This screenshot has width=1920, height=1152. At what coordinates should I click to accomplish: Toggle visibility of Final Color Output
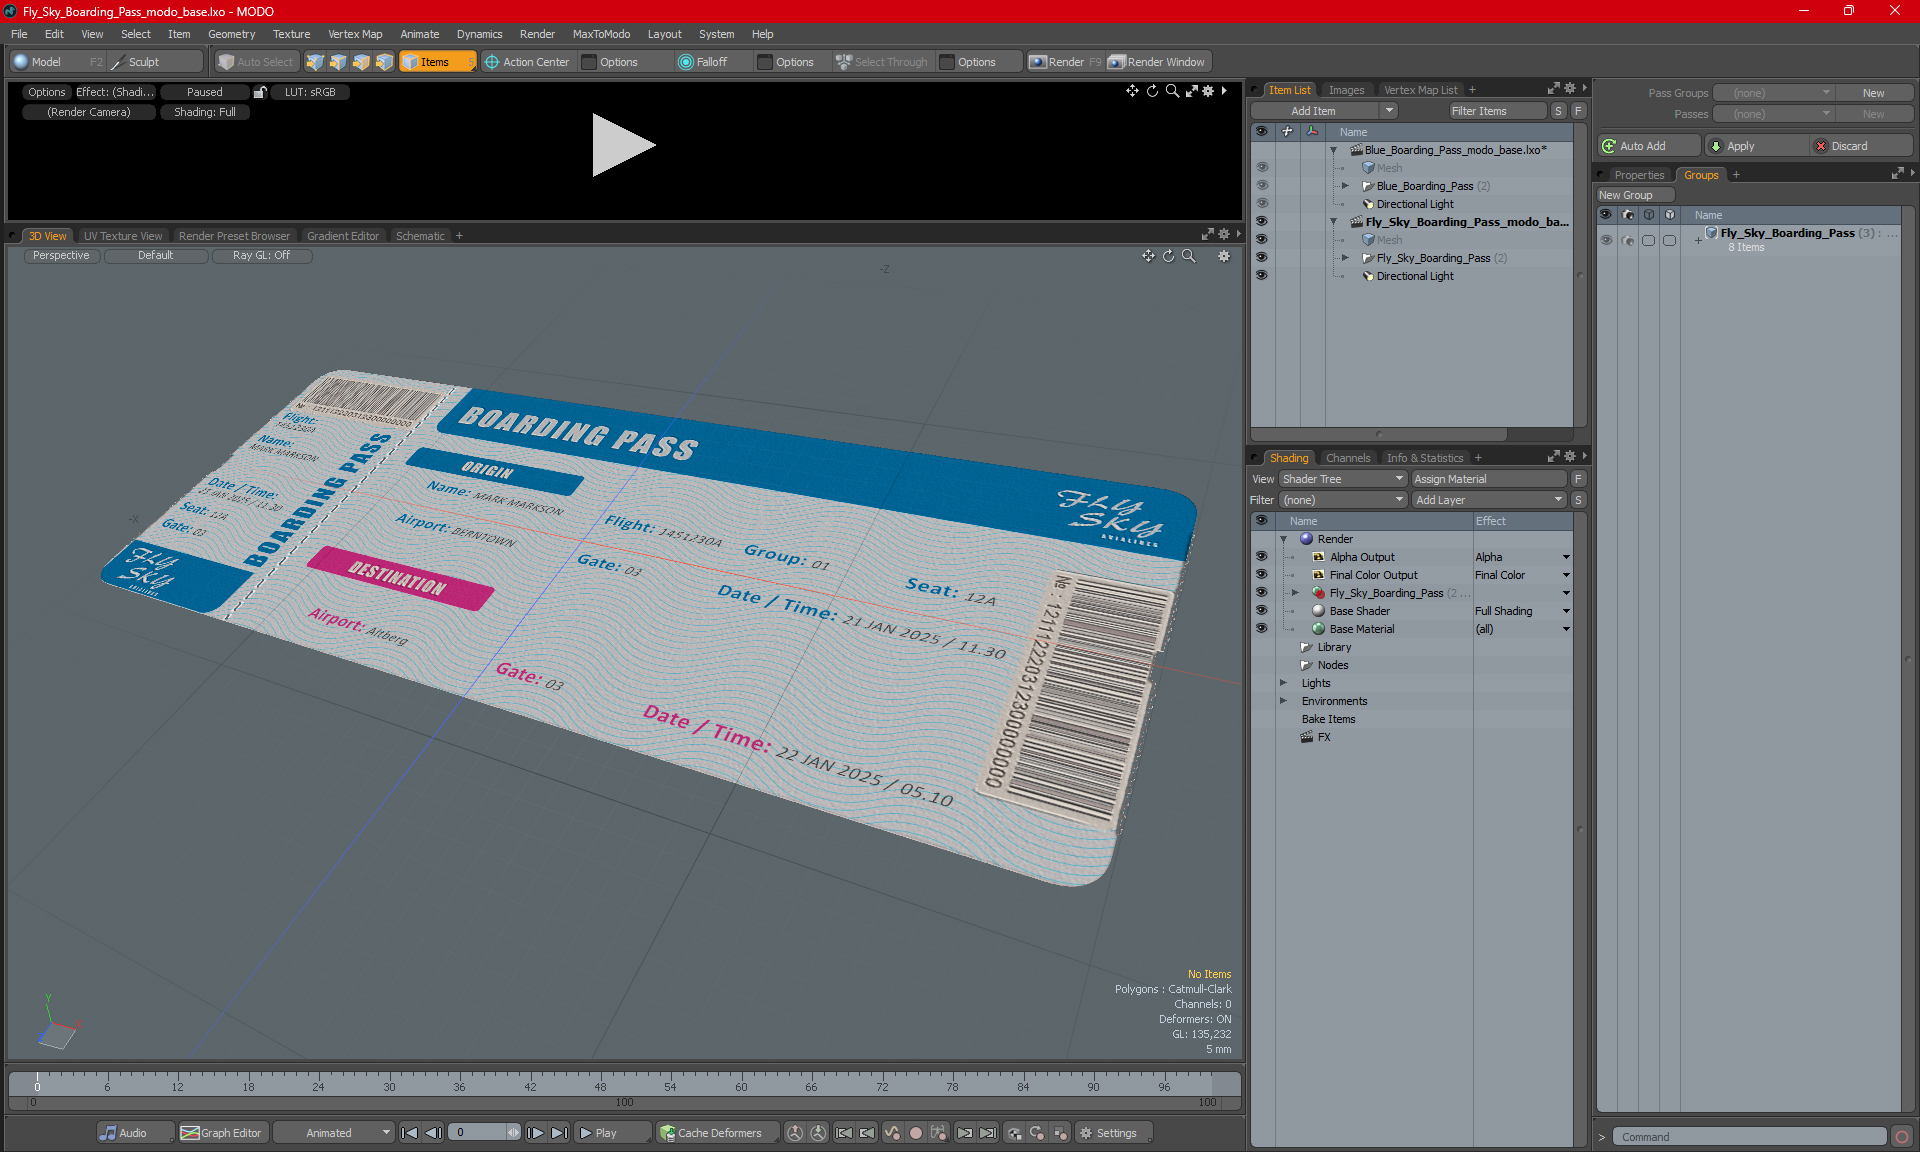[x=1262, y=575]
